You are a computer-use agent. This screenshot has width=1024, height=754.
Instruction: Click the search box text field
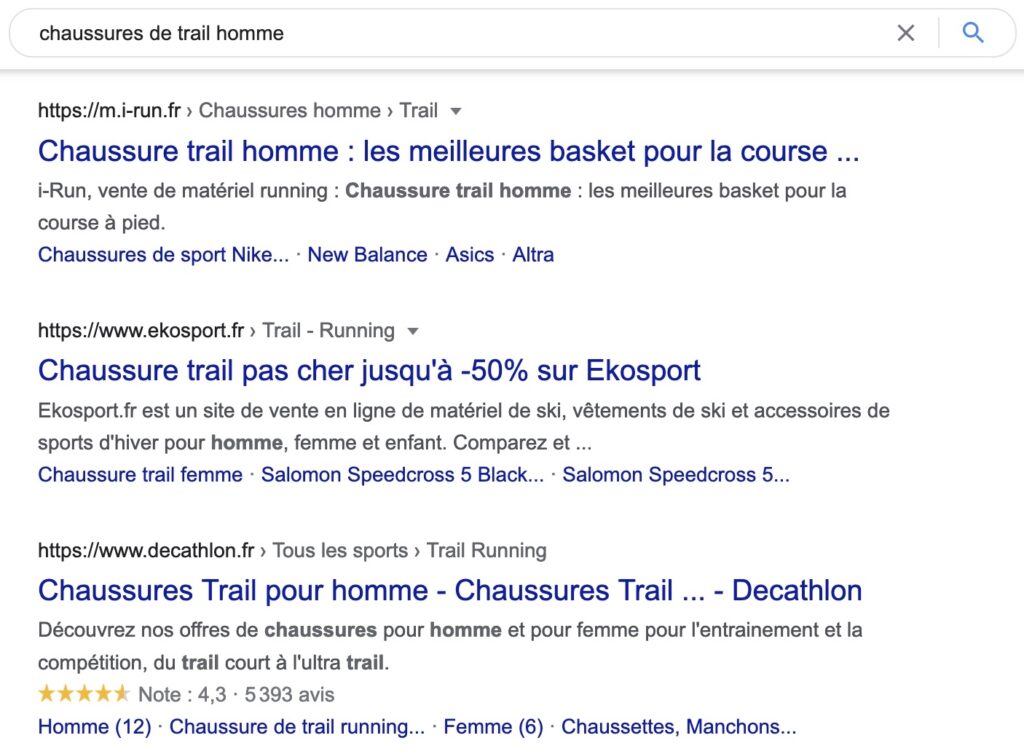(x=450, y=33)
